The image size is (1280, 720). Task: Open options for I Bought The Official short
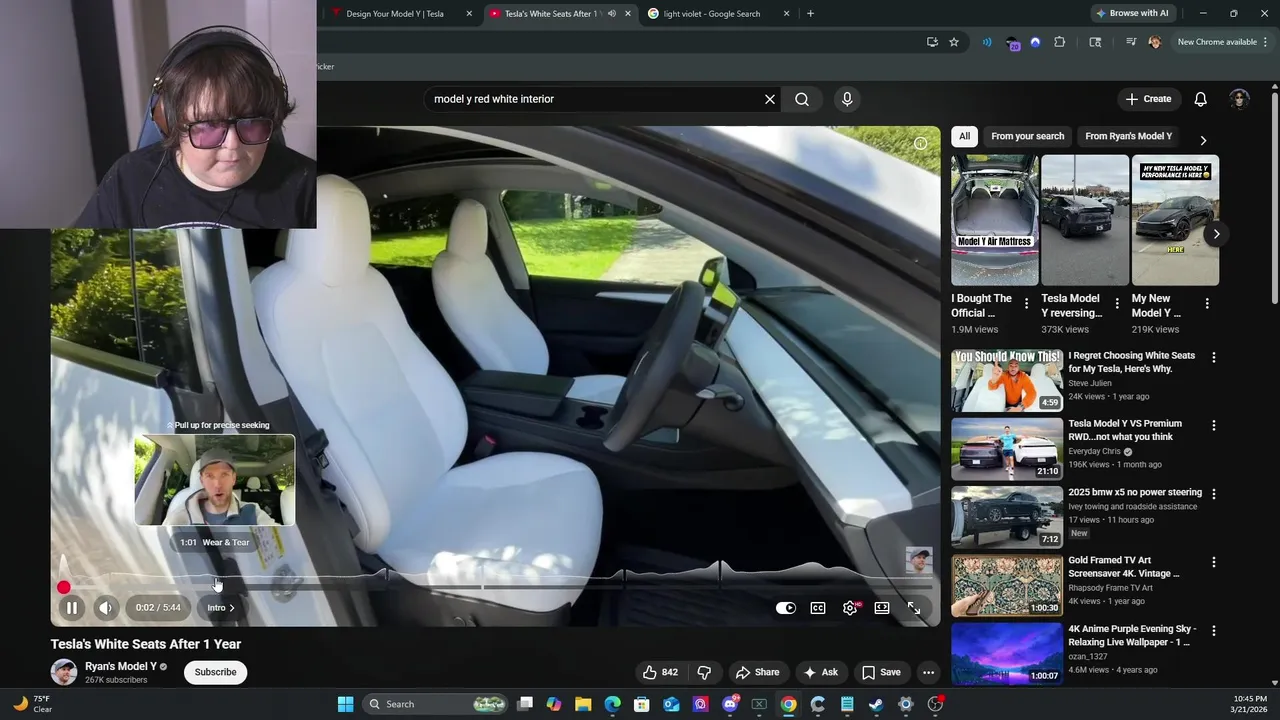(1026, 303)
